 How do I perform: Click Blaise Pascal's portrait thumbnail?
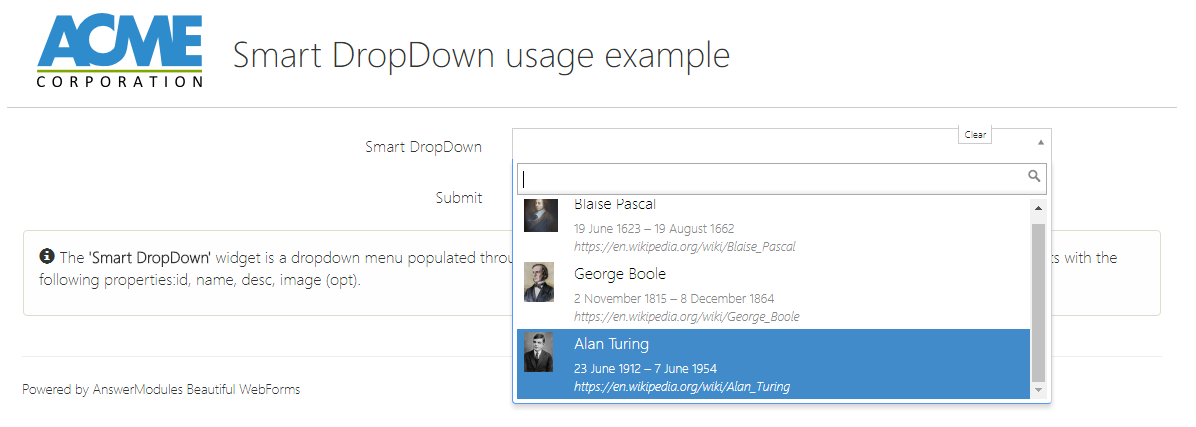coord(540,214)
